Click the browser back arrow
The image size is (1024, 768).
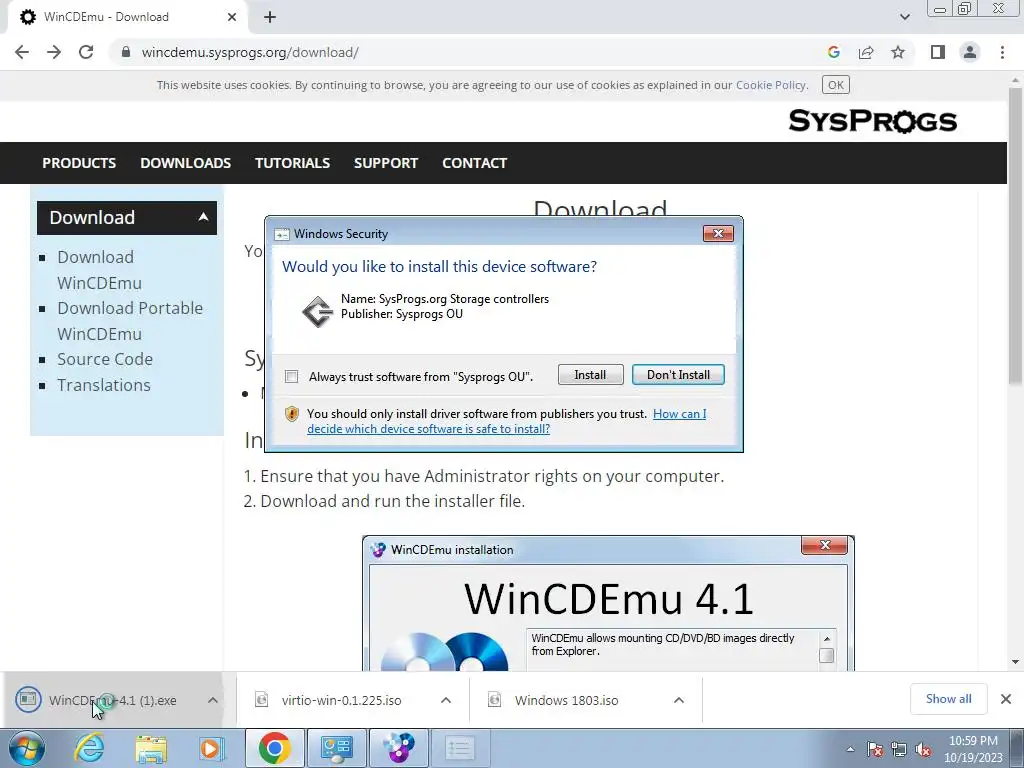click(22, 52)
